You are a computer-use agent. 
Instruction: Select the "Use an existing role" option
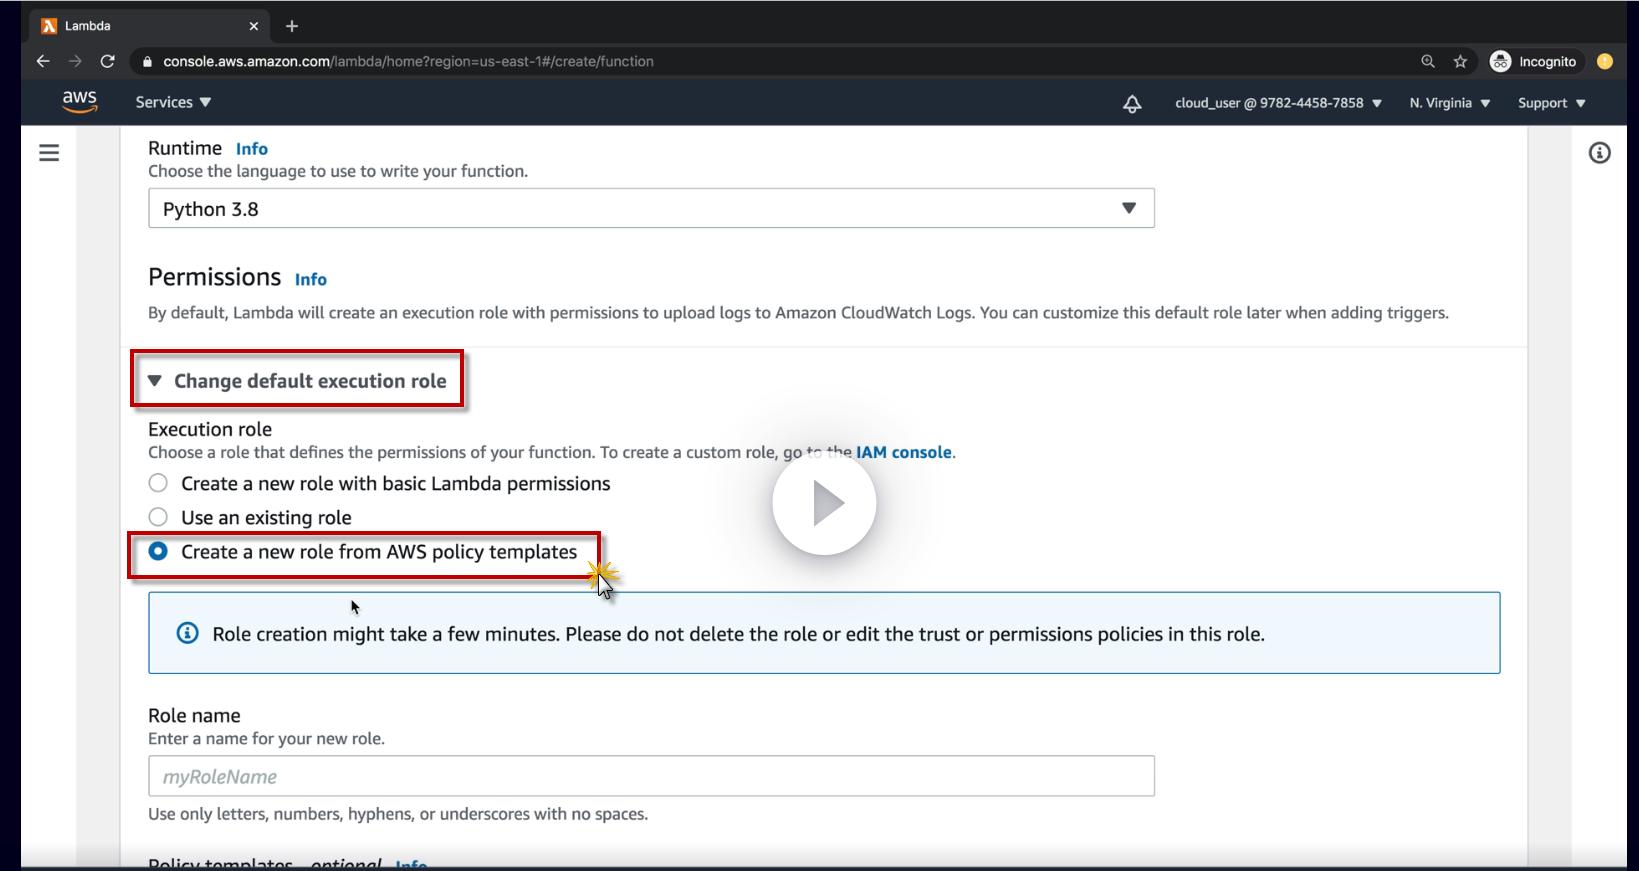[x=158, y=518]
